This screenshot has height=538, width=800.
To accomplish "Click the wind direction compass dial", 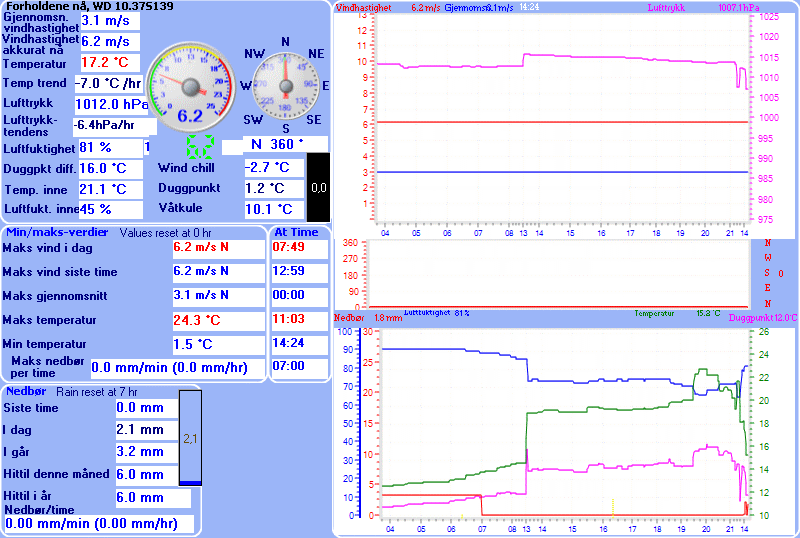I will (284, 87).
